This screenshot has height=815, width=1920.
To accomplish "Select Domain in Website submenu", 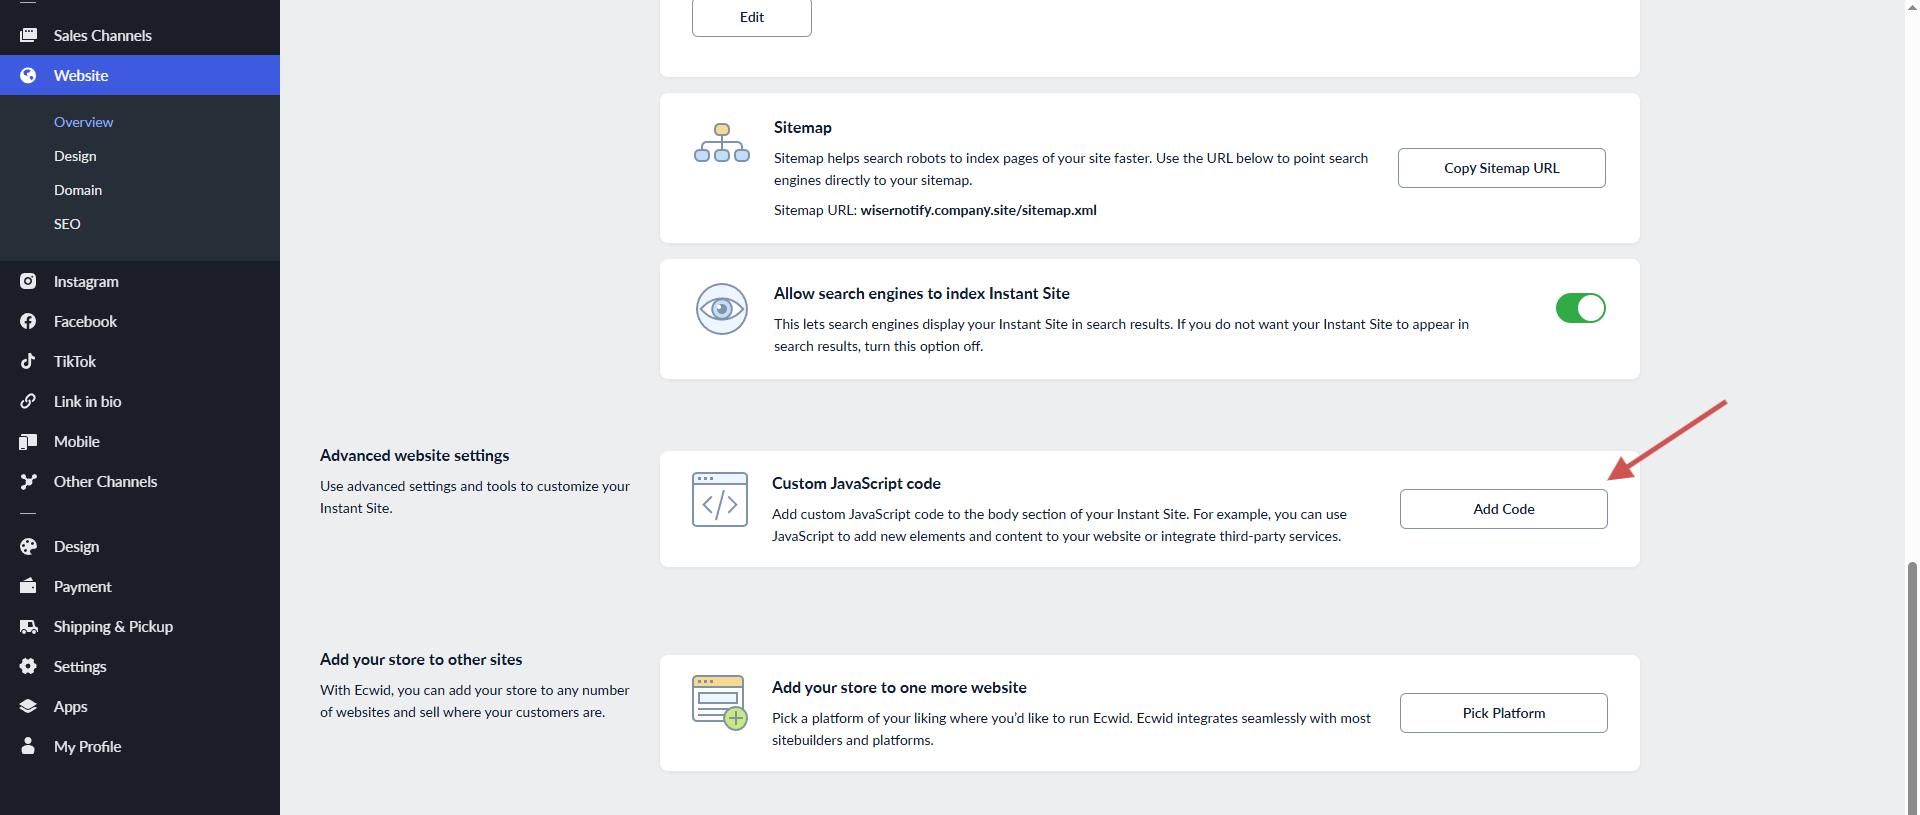I will pyautogui.click(x=78, y=190).
